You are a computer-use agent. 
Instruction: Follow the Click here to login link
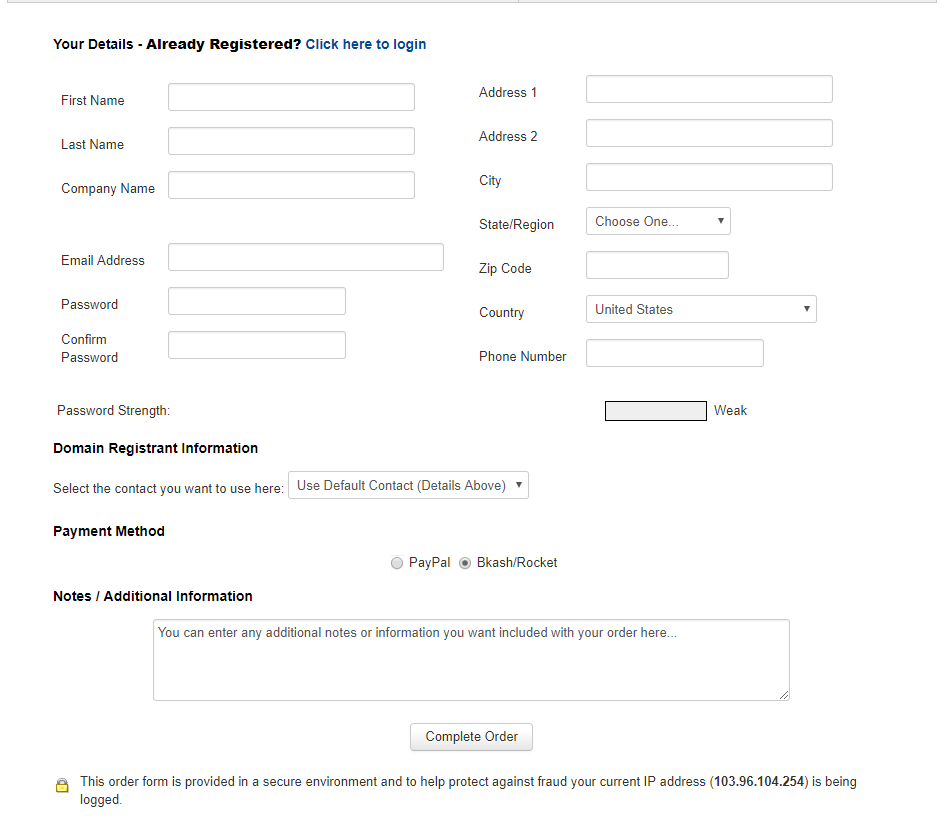[366, 44]
